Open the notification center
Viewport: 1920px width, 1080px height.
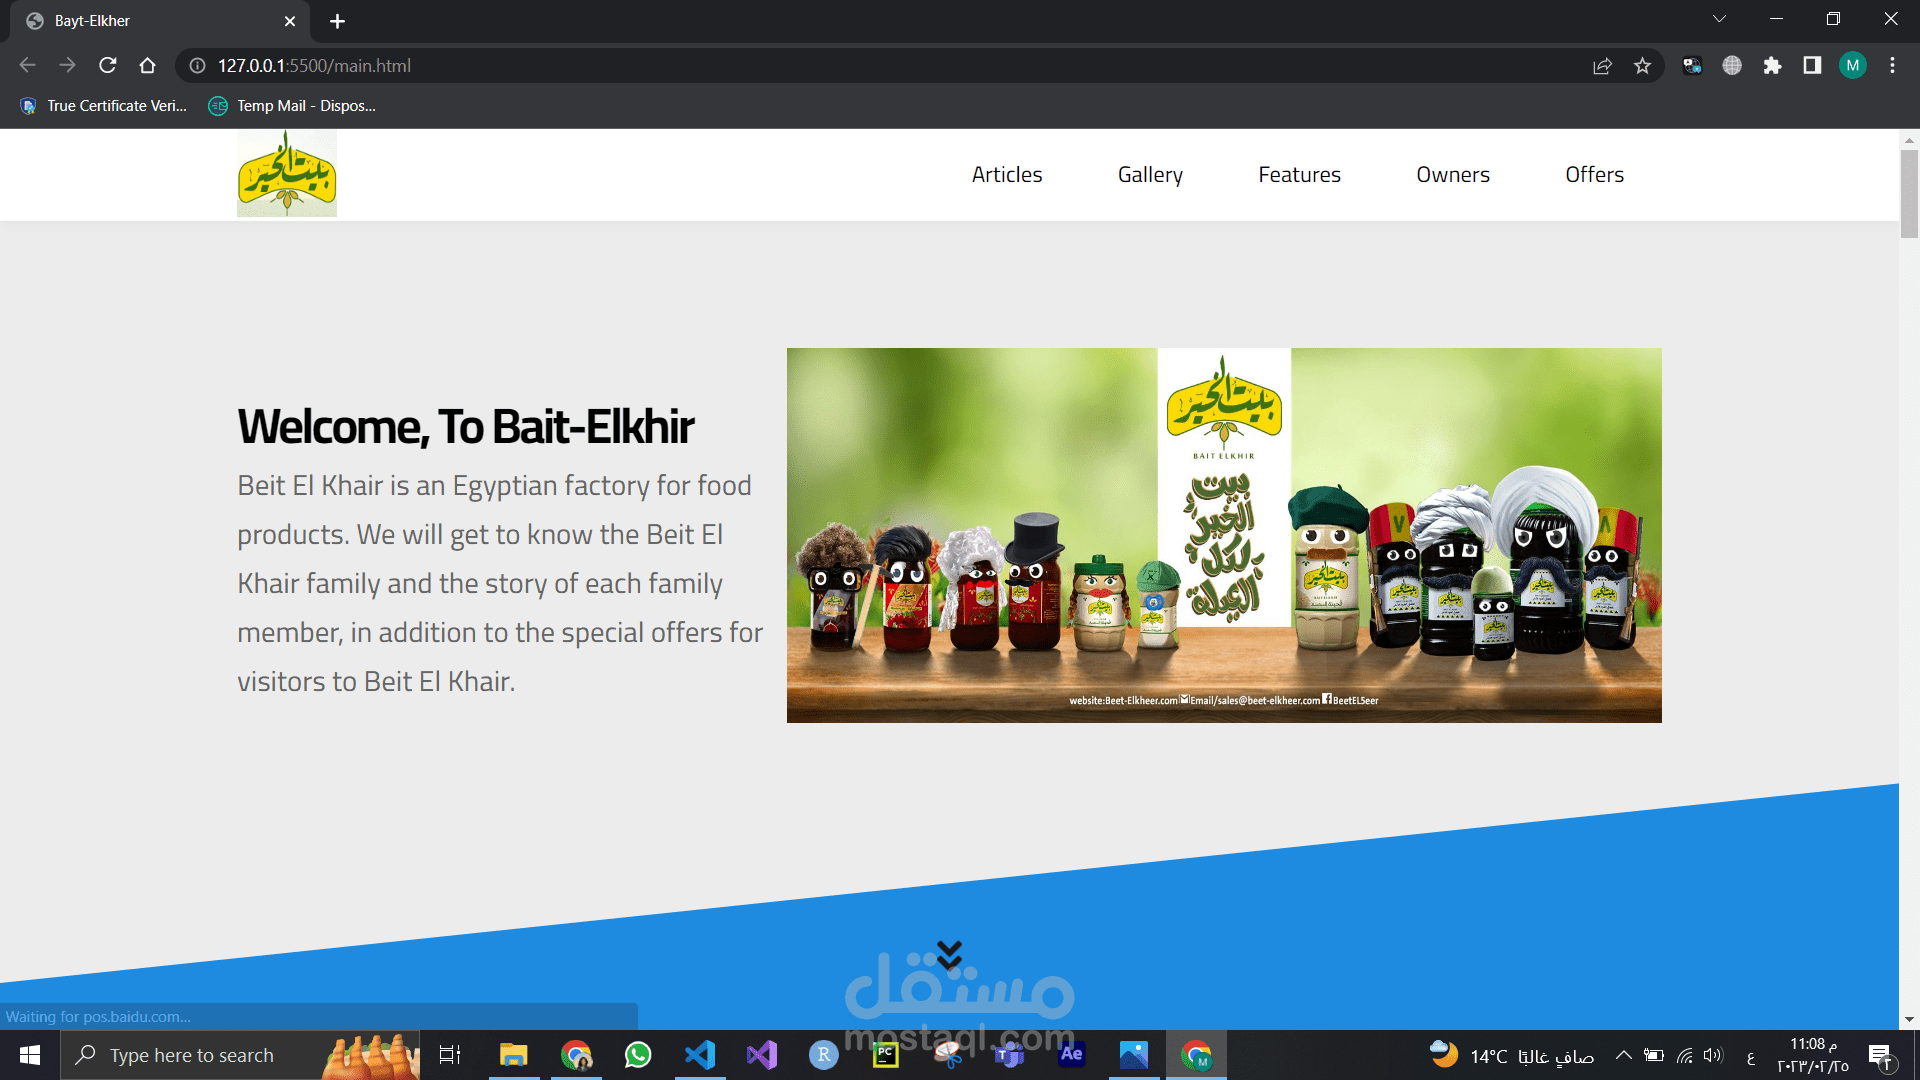point(1880,1055)
